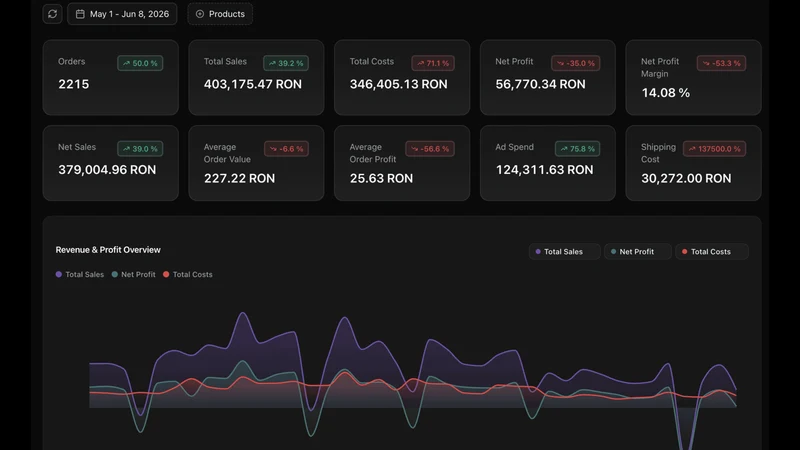Toggle Net Profit series chip in chart header
This screenshot has height=450, width=800.
click(x=637, y=252)
